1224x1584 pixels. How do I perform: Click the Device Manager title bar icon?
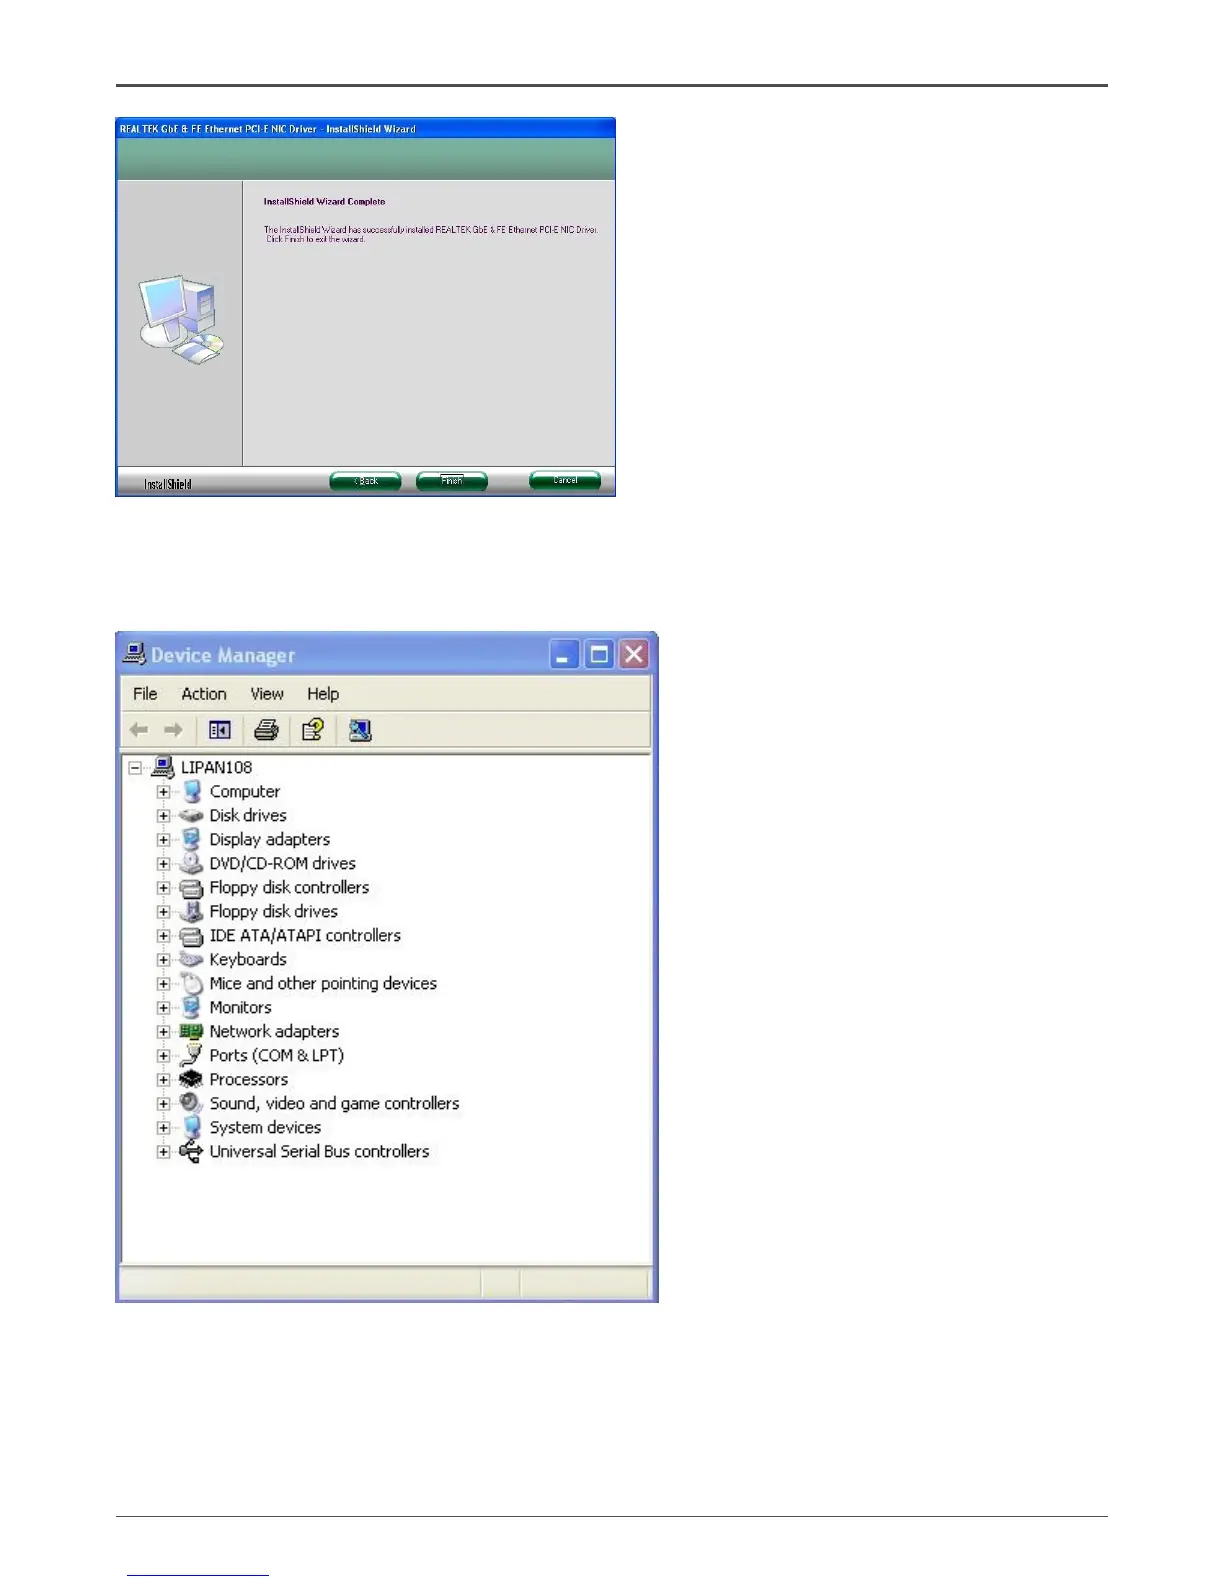point(134,654)
